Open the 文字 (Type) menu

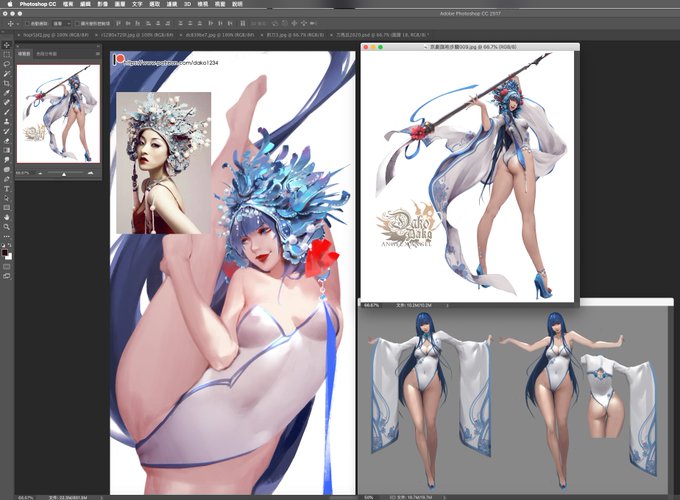tap(137, 4)
